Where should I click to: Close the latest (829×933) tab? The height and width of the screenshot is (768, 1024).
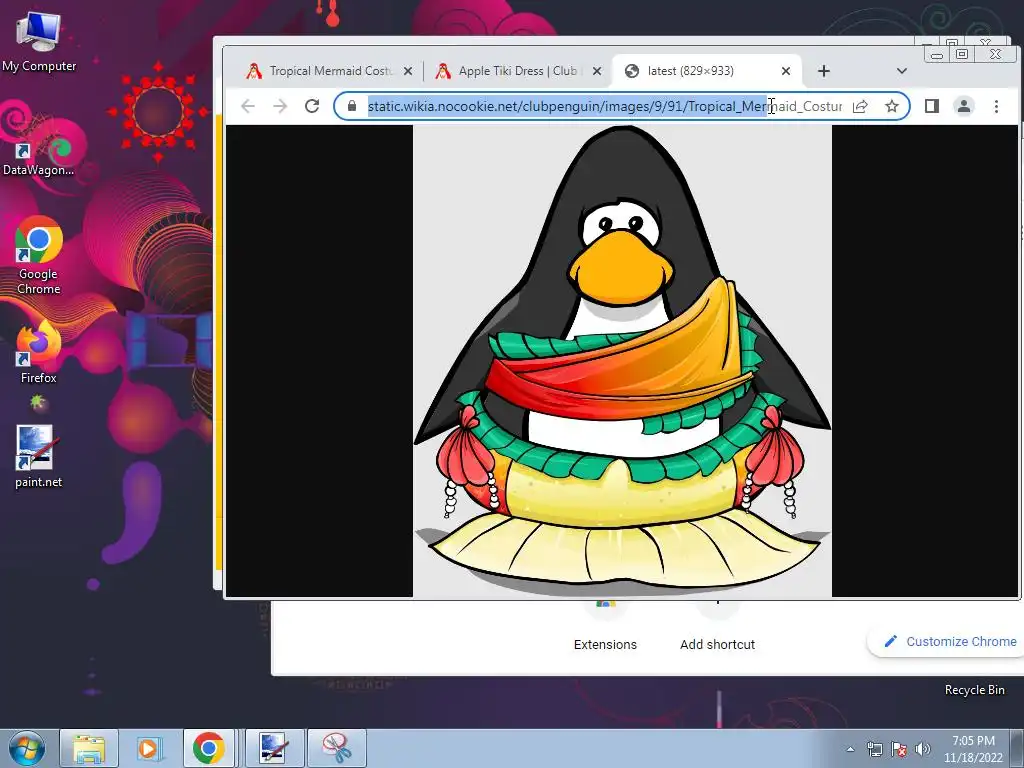click(786, 71)
